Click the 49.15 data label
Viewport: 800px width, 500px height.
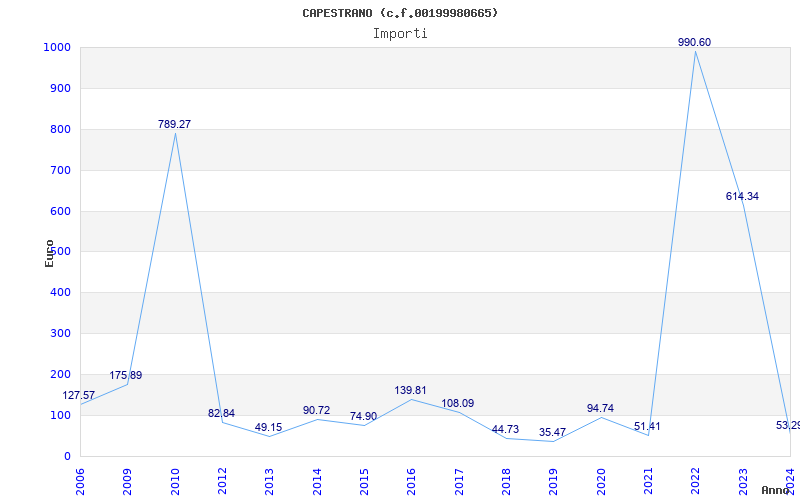pyautogui.click(x=268, y=427)
